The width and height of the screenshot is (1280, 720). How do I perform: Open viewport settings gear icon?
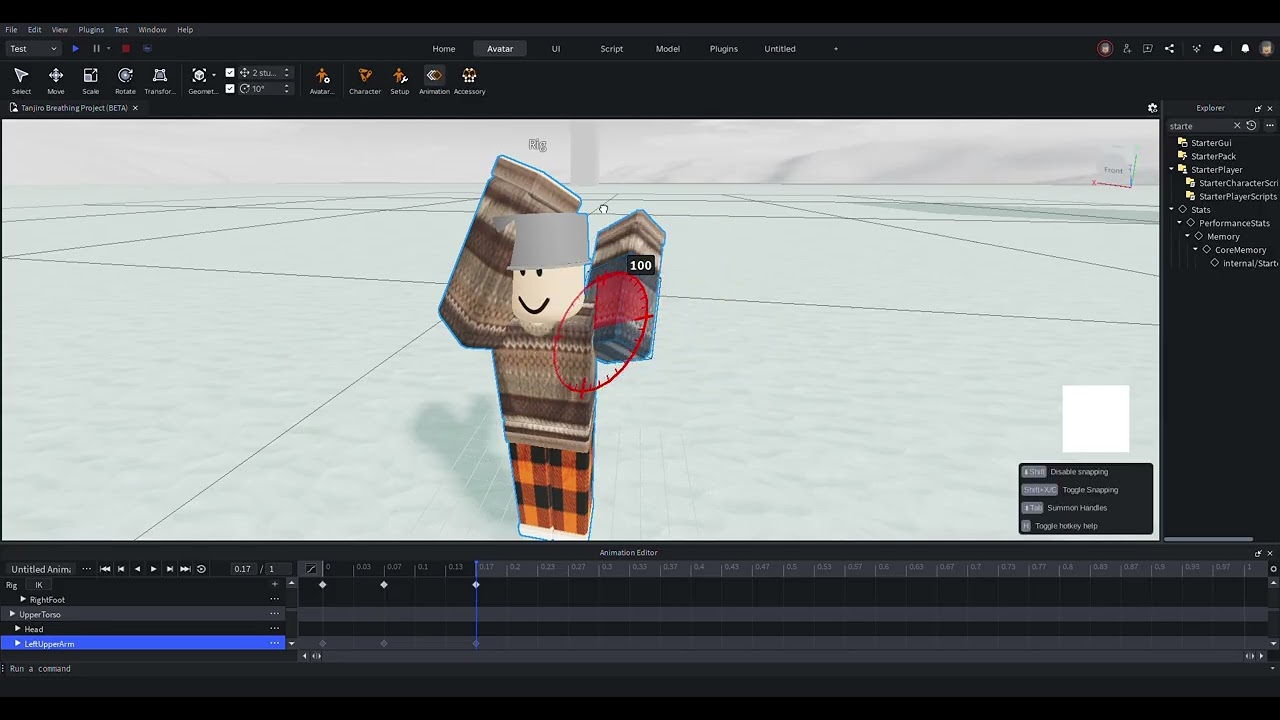pos(1152,108)
